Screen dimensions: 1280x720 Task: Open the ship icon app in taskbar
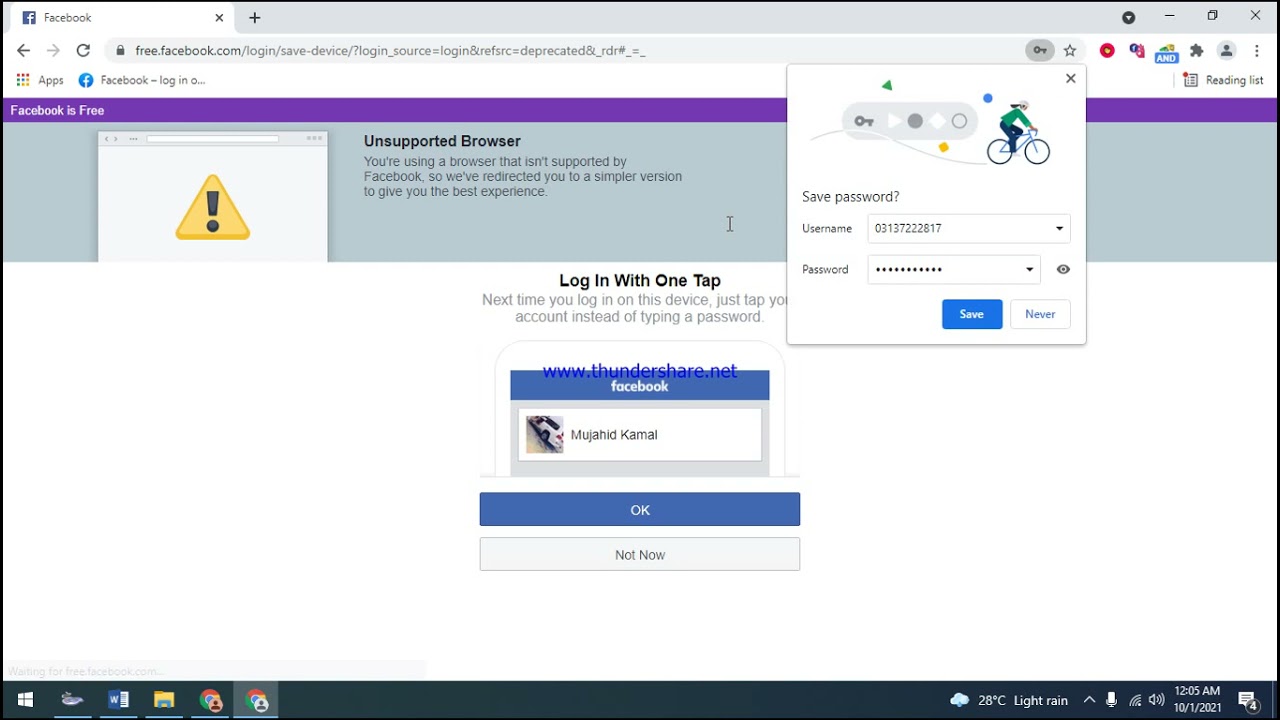[x=72, y=700]
